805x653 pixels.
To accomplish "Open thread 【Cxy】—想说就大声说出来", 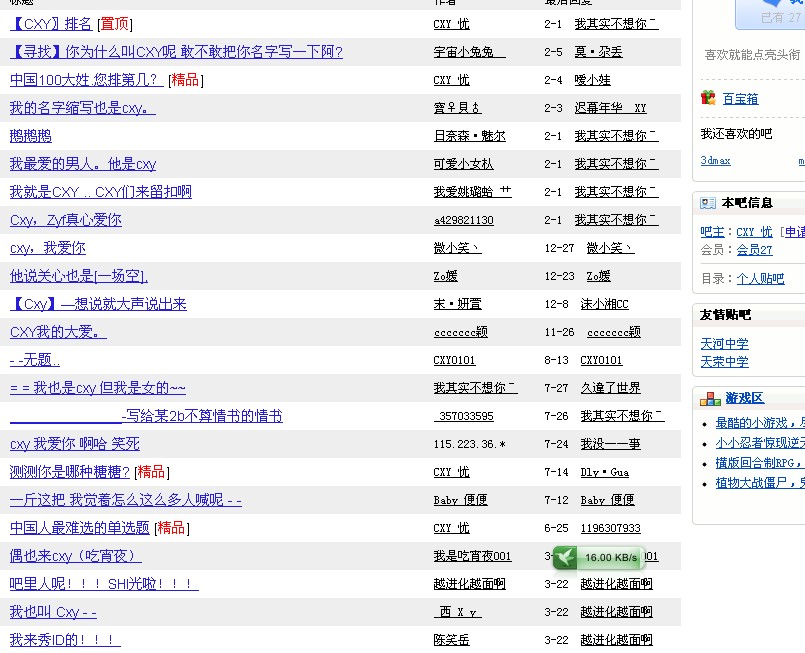I will click(98, 304).
